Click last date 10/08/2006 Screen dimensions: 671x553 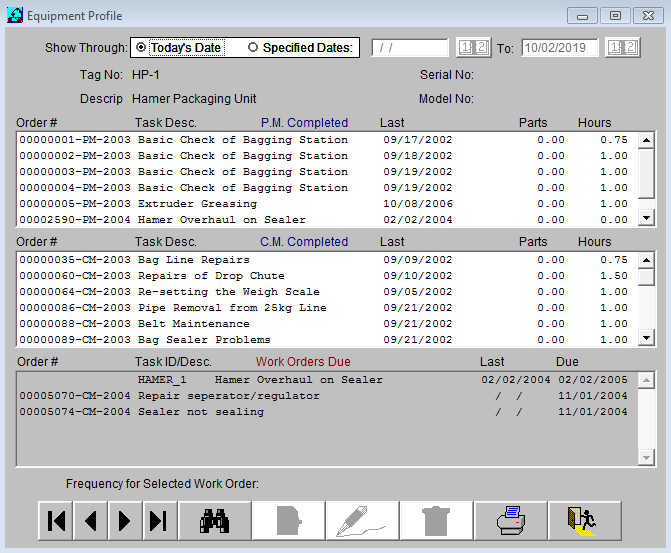(418, 204)
